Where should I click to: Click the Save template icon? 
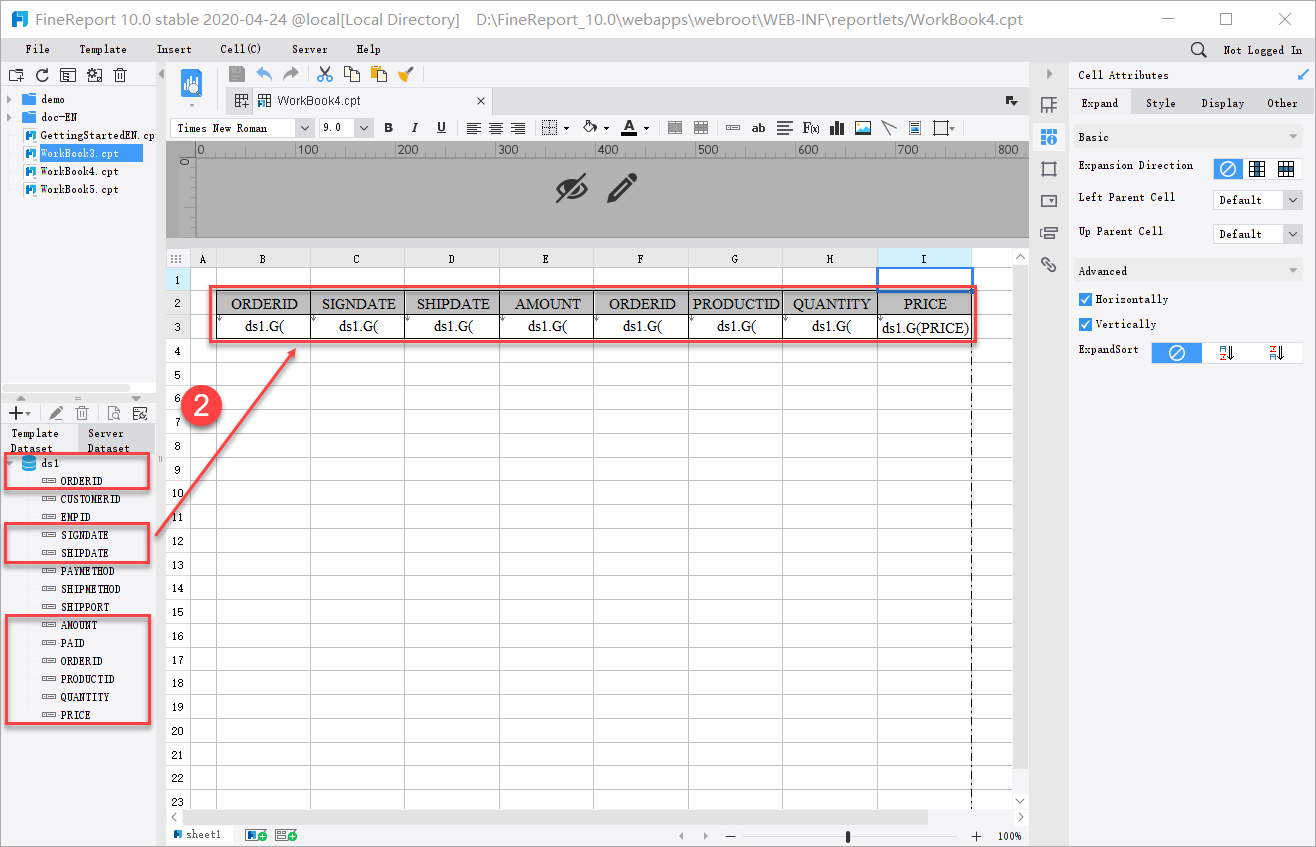(x=237, y=73)
